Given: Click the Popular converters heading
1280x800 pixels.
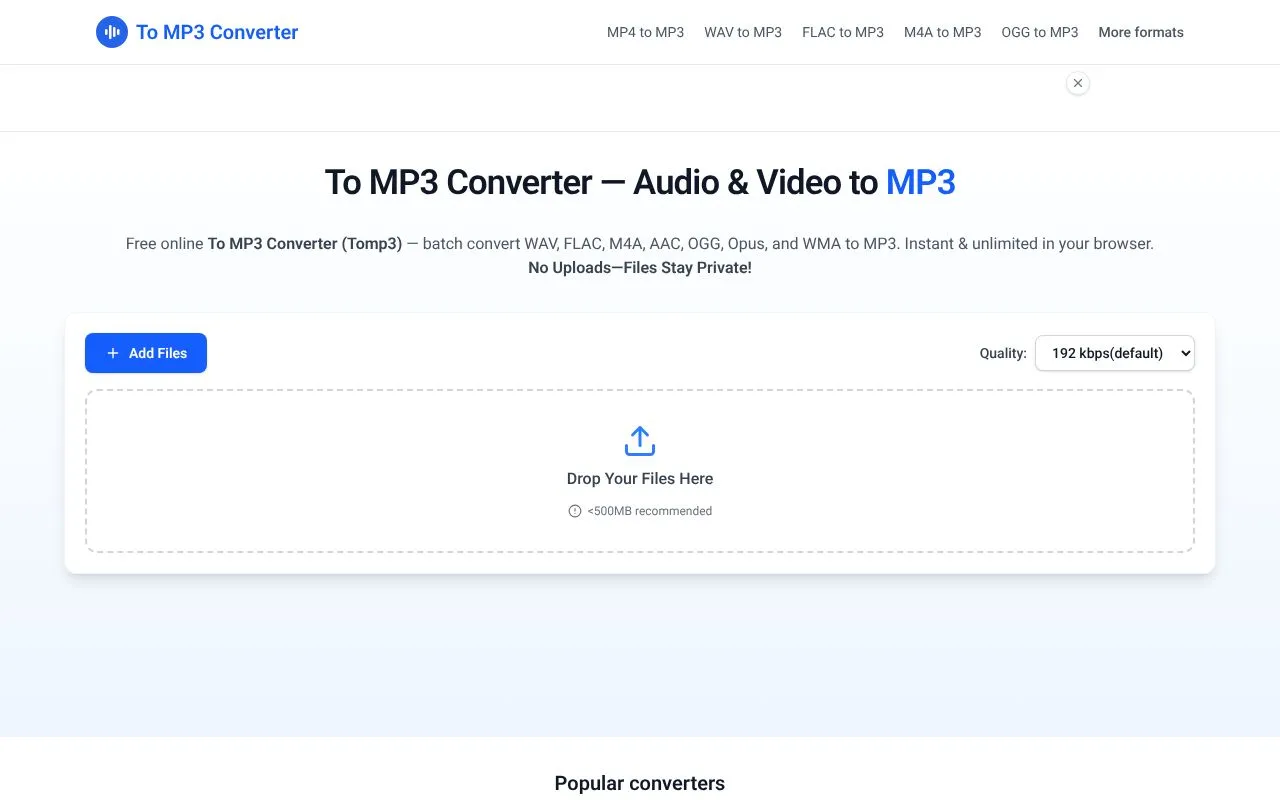Looking at the screenshot, I should (640, 783).
